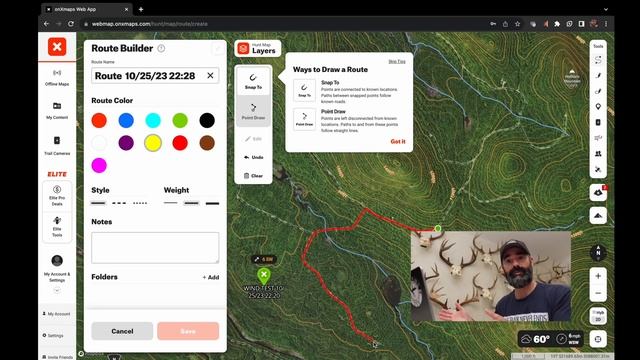Click the Route Builder help icon

click(161, 48)
